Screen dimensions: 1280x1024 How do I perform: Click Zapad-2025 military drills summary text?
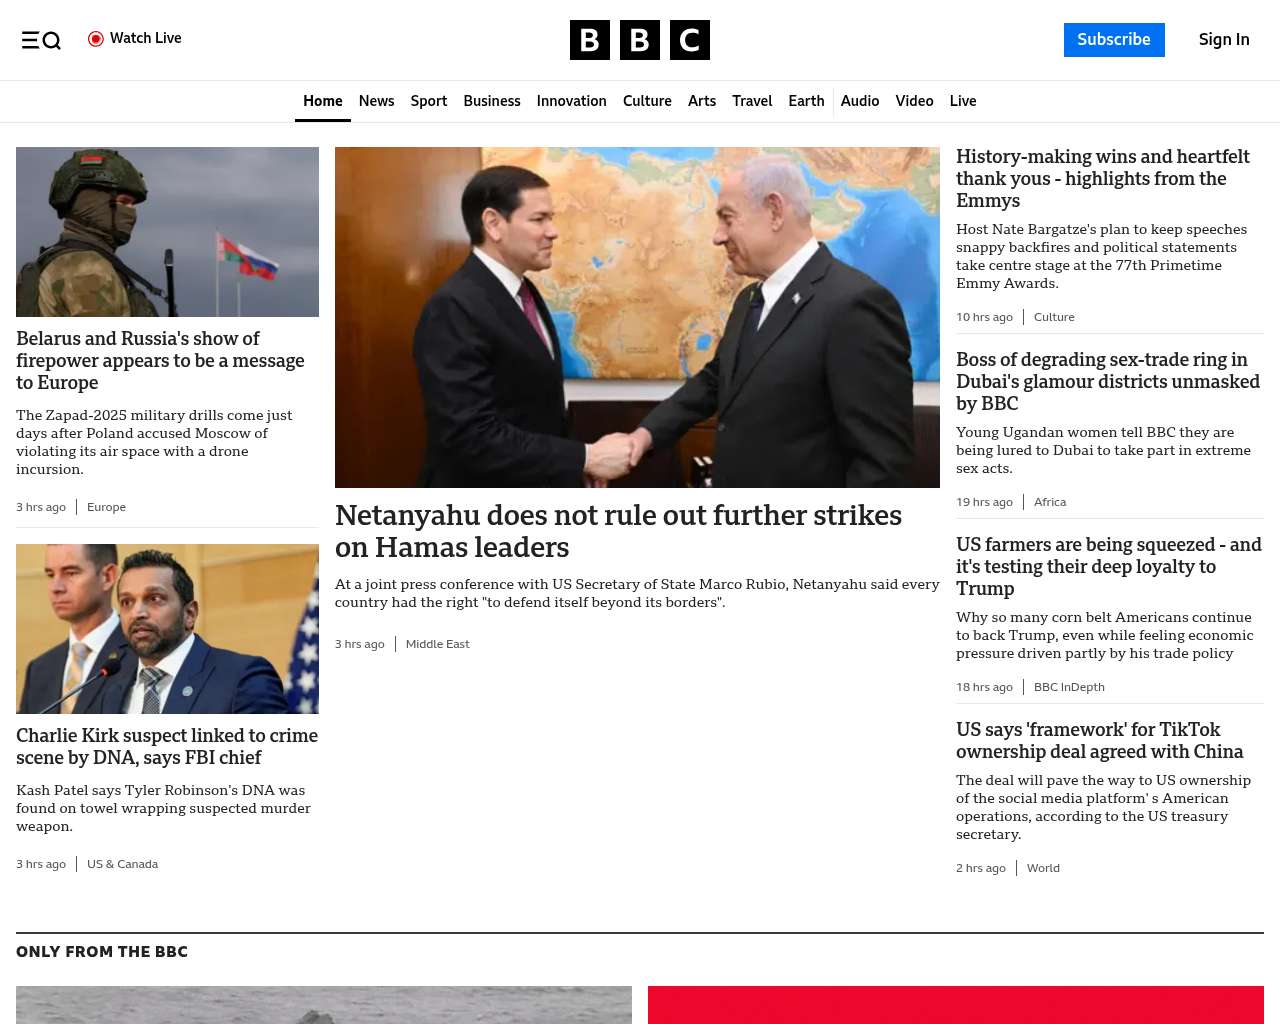tap(155, 442)
